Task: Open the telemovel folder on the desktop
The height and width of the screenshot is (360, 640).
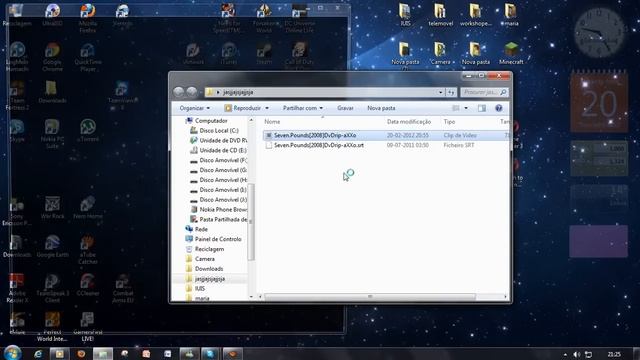Action: click(x=440, y=15)
